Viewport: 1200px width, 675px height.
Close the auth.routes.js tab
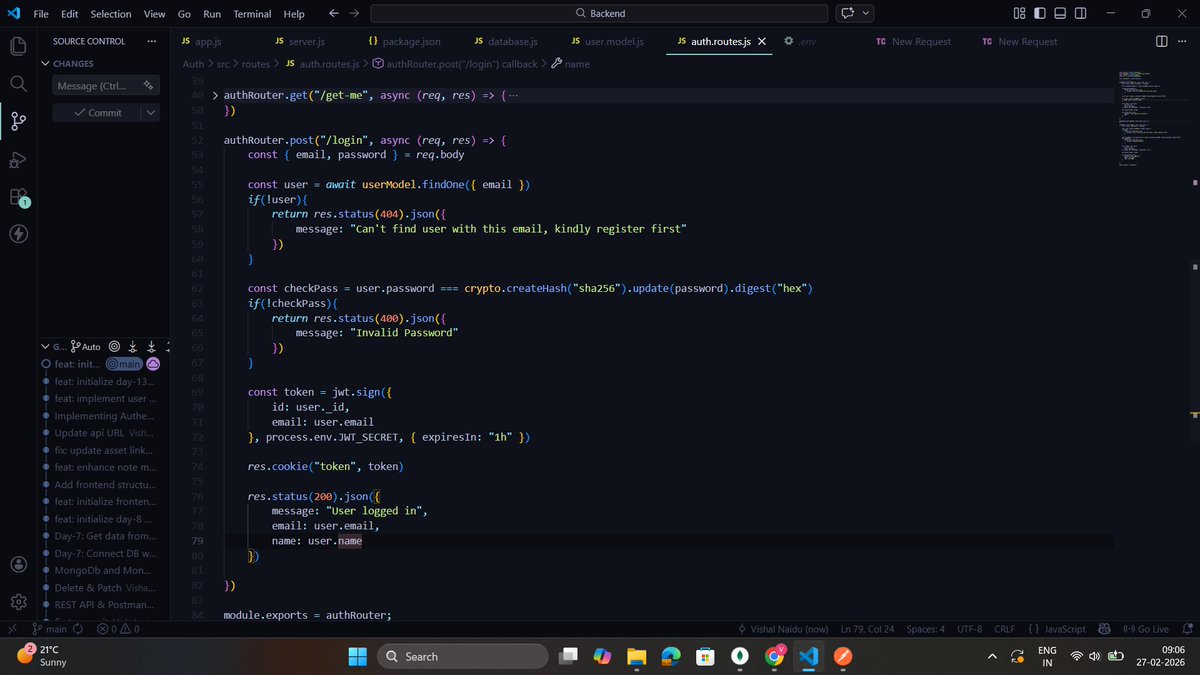(x=762, y=42)
